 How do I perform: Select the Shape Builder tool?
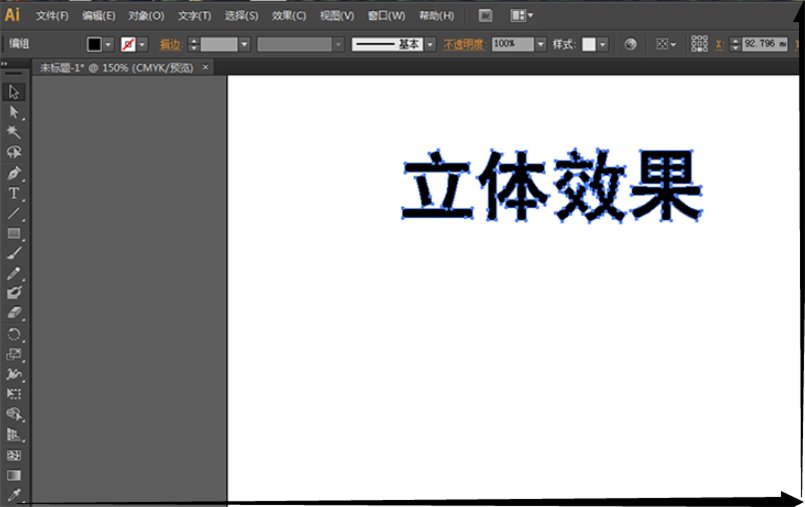(x=14, y=414)
